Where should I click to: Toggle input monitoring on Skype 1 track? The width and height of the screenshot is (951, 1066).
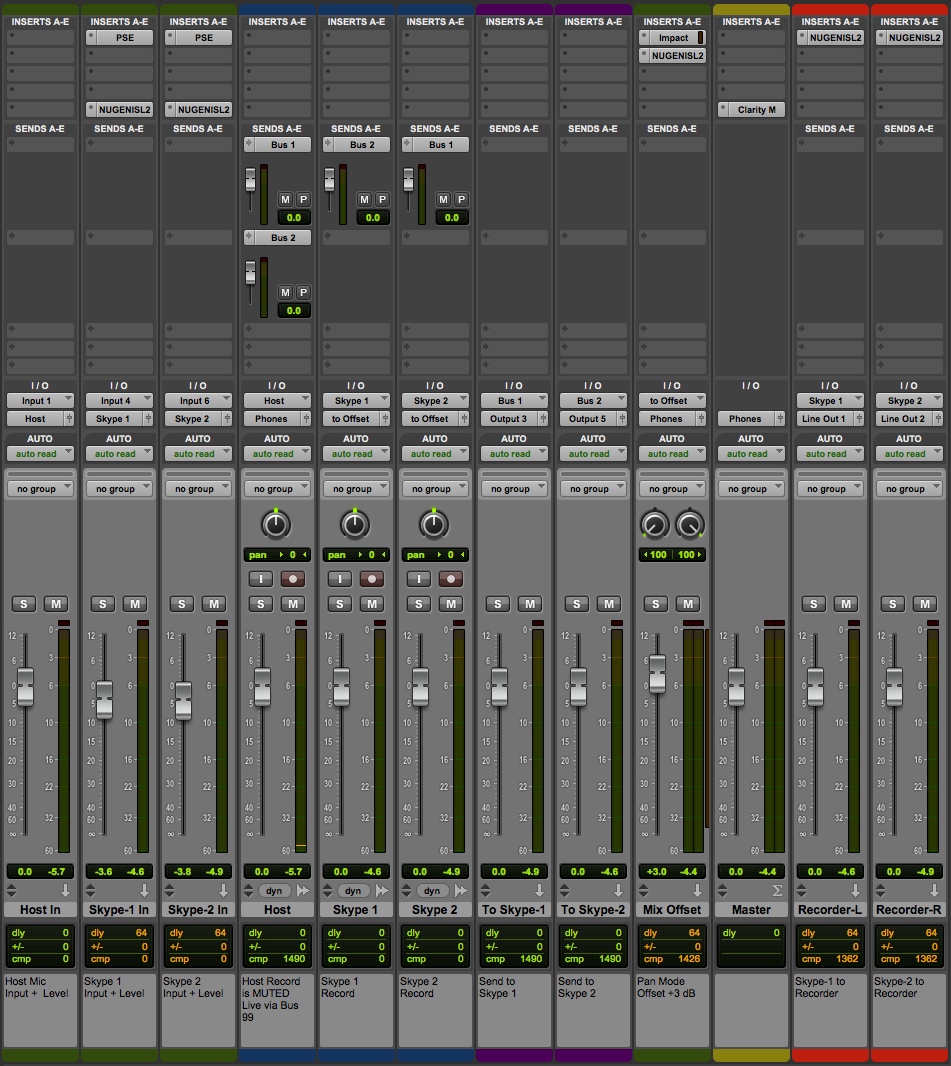[x=340, y=579]
